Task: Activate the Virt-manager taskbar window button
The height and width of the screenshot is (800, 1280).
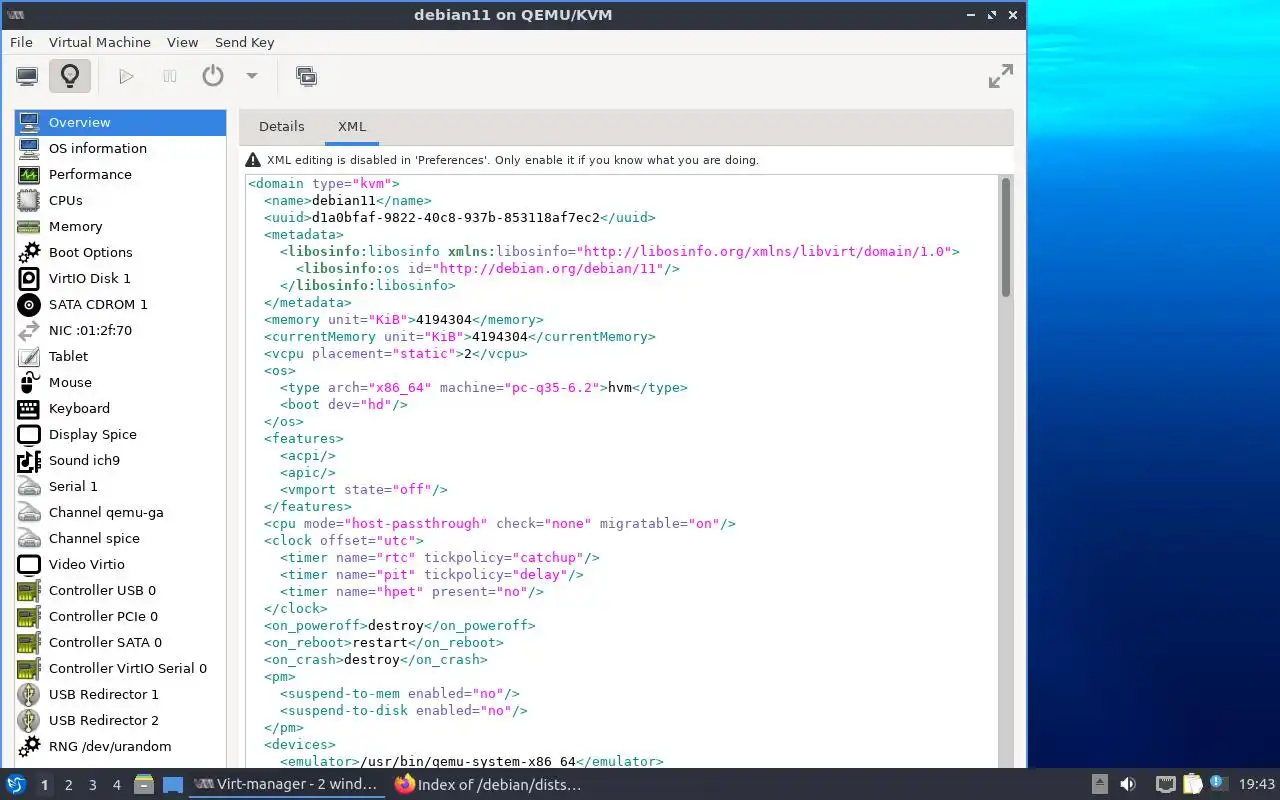Action: [286, 784]
